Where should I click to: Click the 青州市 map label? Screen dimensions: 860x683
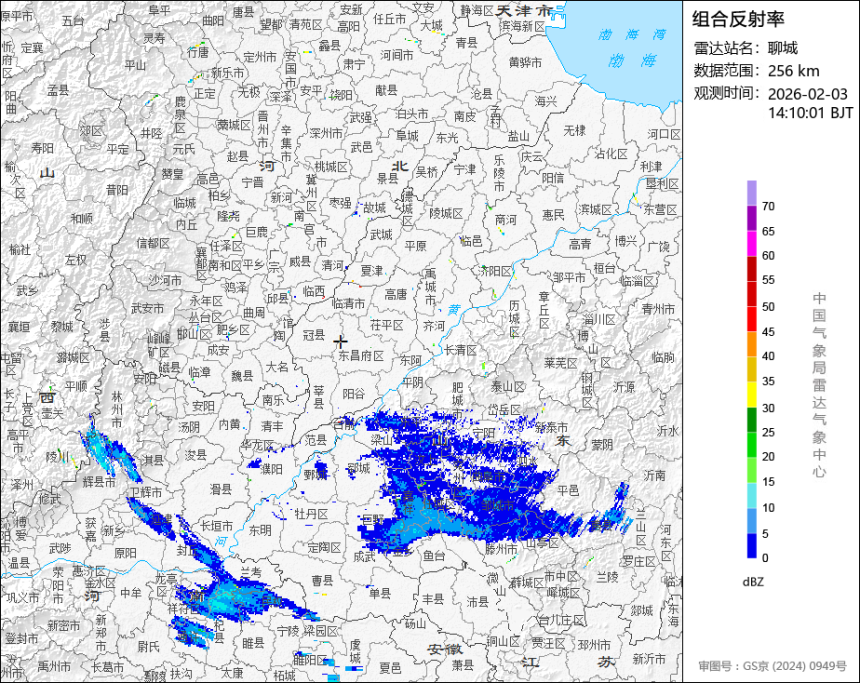658,309
